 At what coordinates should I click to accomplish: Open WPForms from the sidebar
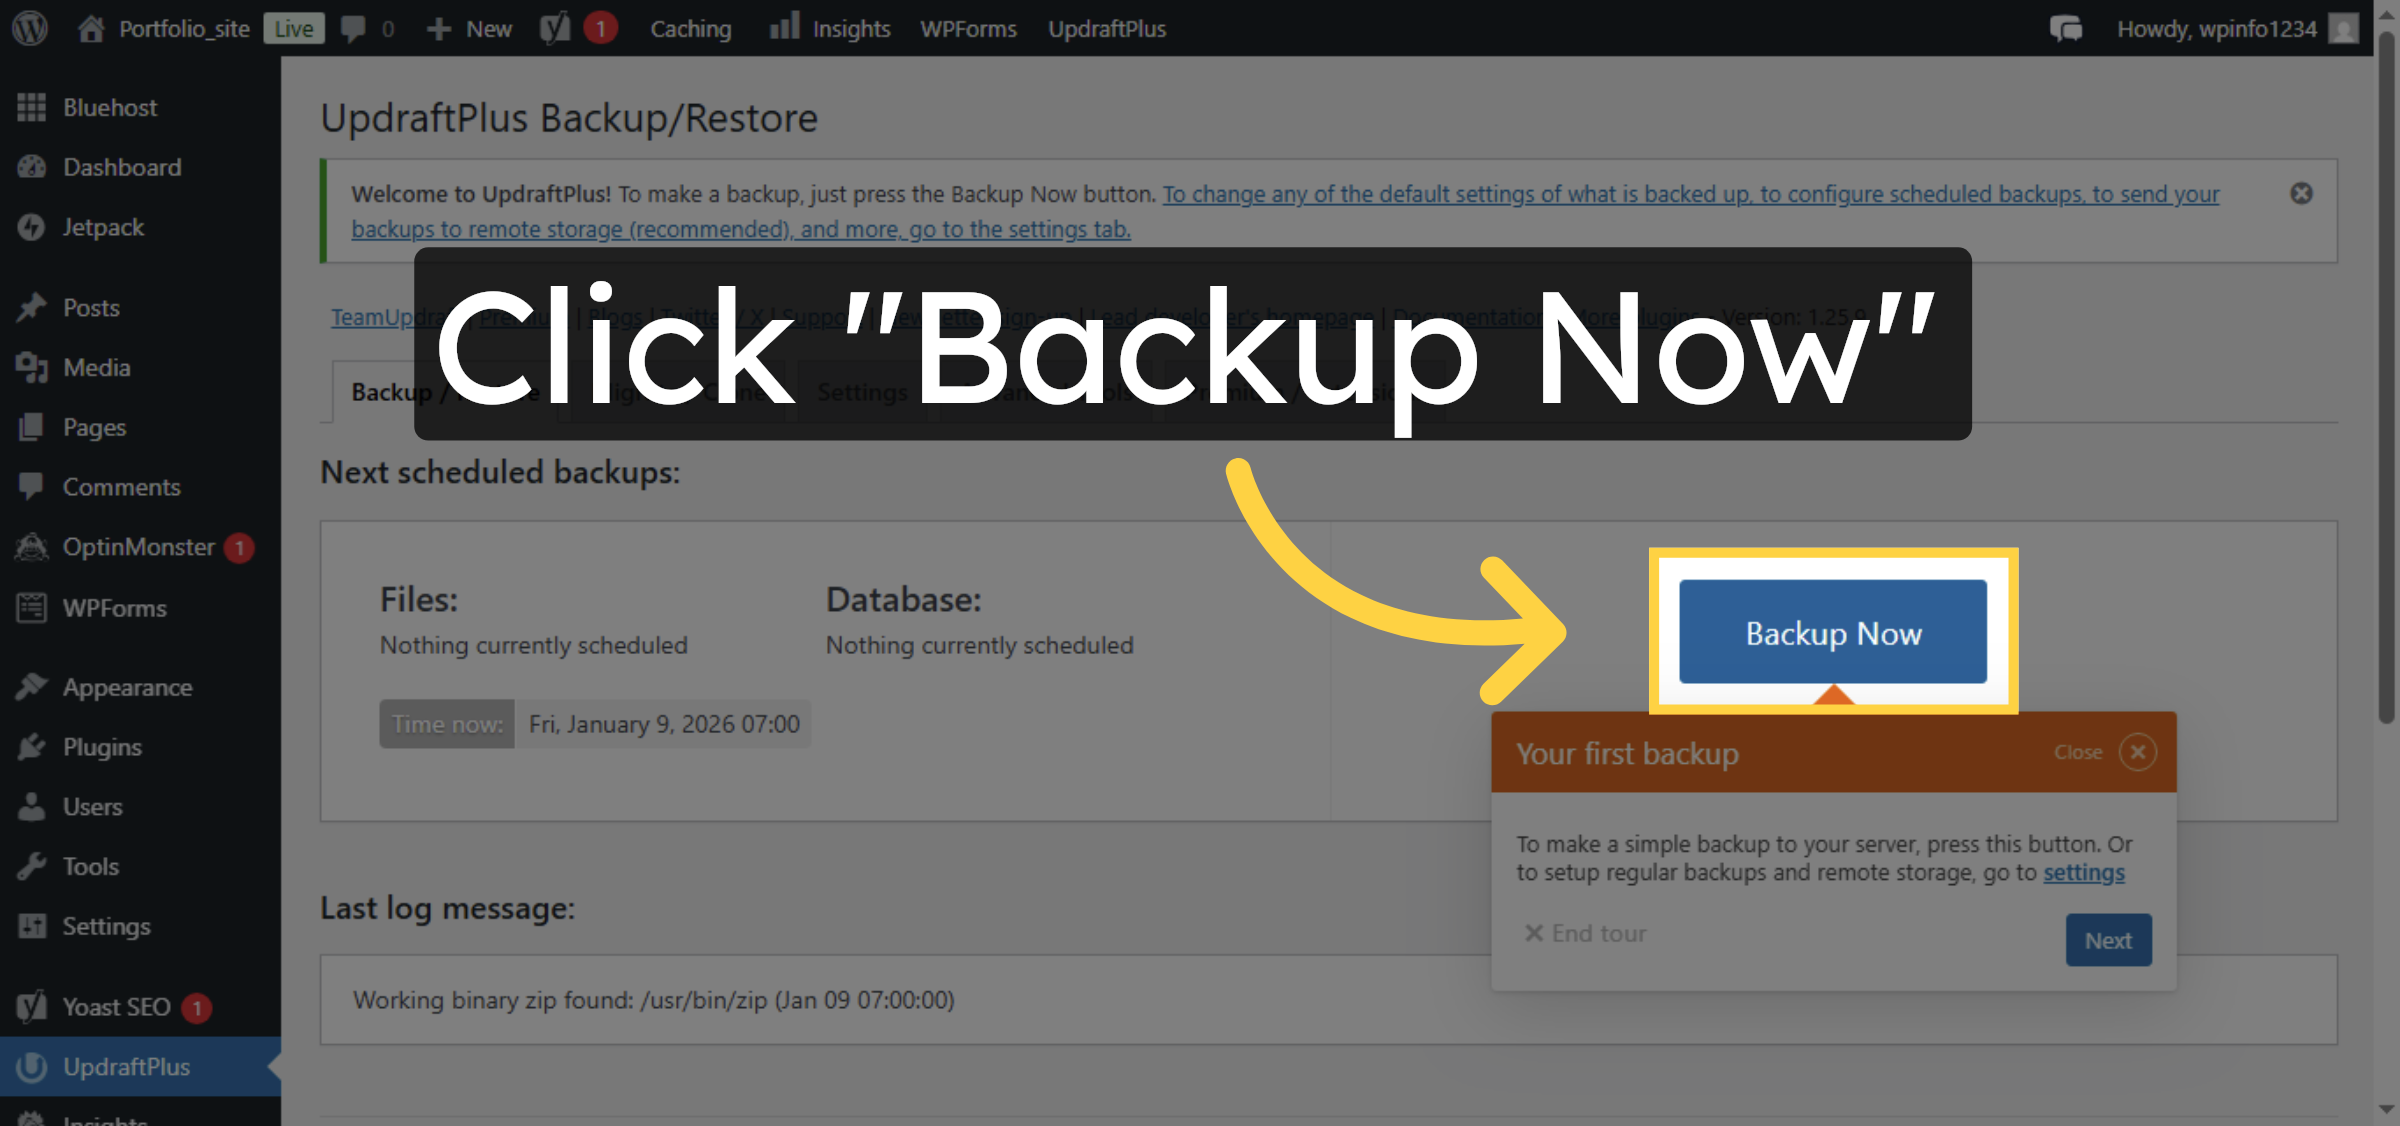(x=113, y=607)
